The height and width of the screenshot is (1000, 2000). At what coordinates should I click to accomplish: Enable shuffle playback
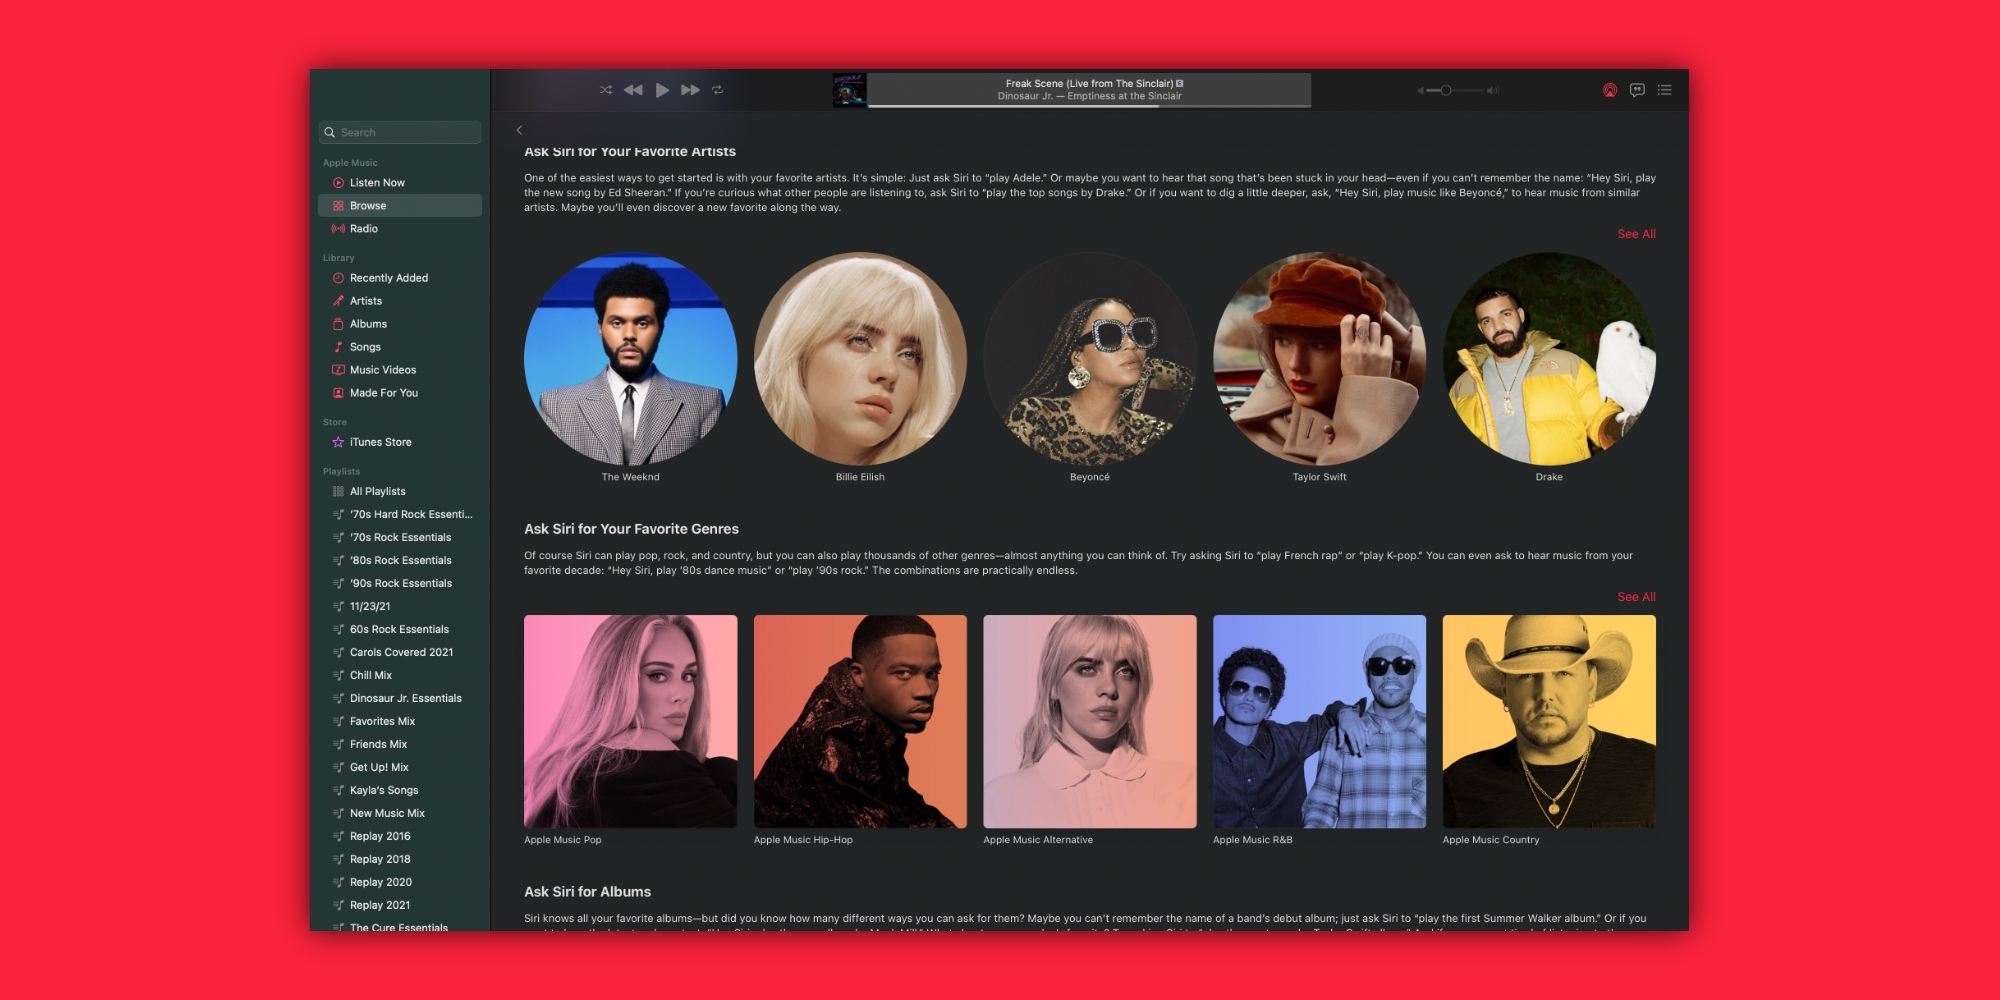click(x=605, y=89)
